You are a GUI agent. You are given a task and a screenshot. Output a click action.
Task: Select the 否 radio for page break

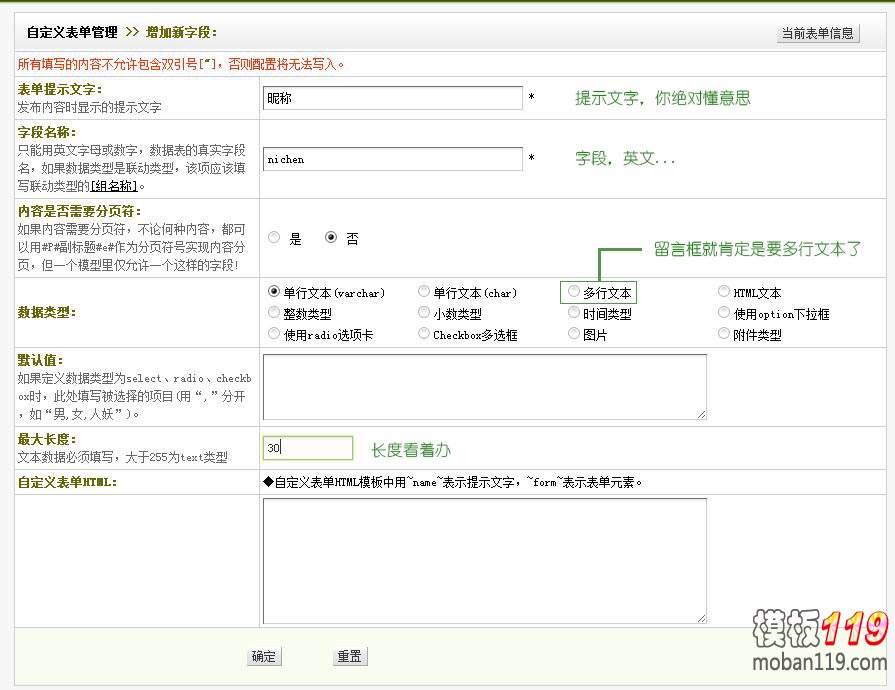[x=330, y=237]
